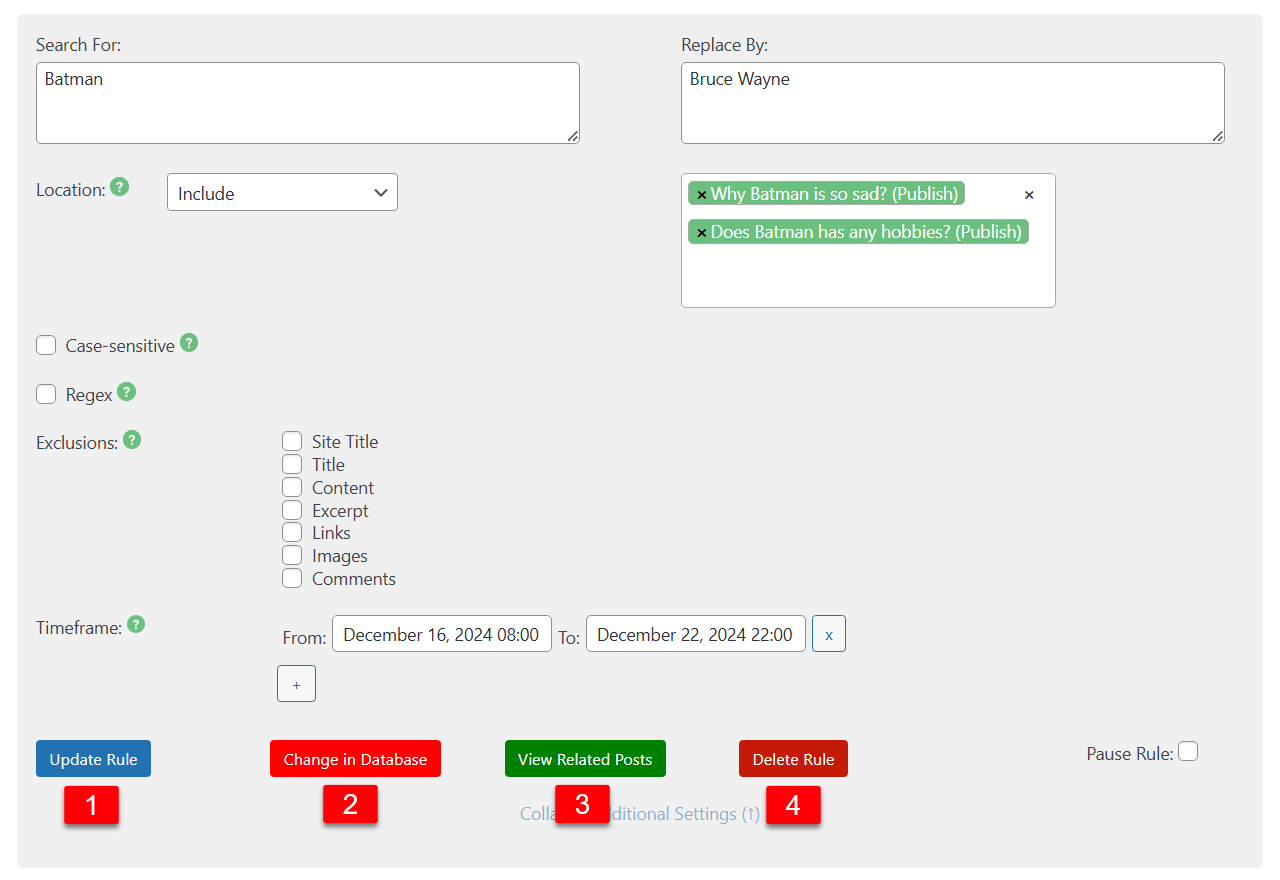Viewport: 1280px width, 880px height.
Task: Remove the timeframe with the x button
Action: pos(829,634)
